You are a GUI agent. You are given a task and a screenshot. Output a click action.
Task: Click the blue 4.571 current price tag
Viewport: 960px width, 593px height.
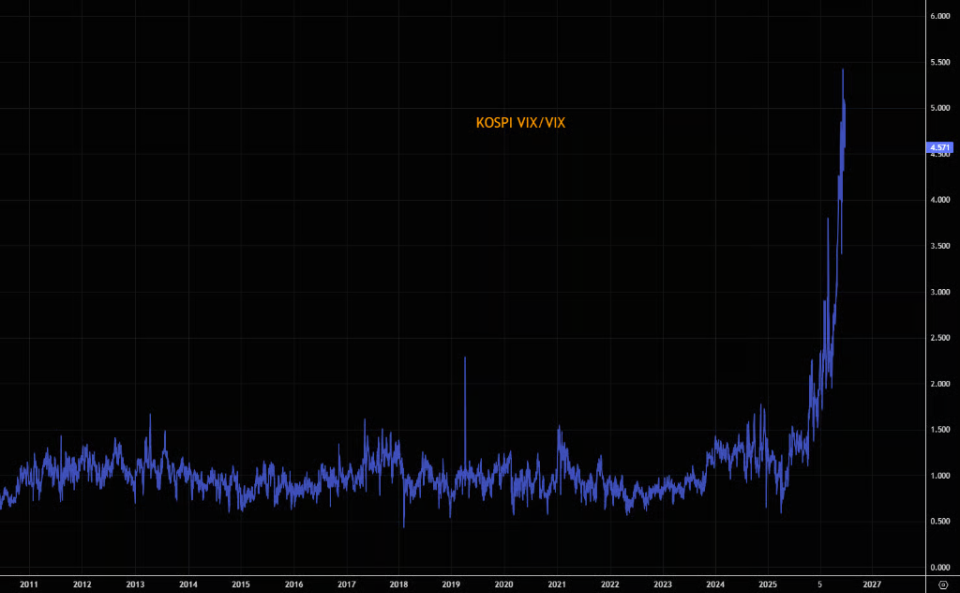(x=940, y=147)
